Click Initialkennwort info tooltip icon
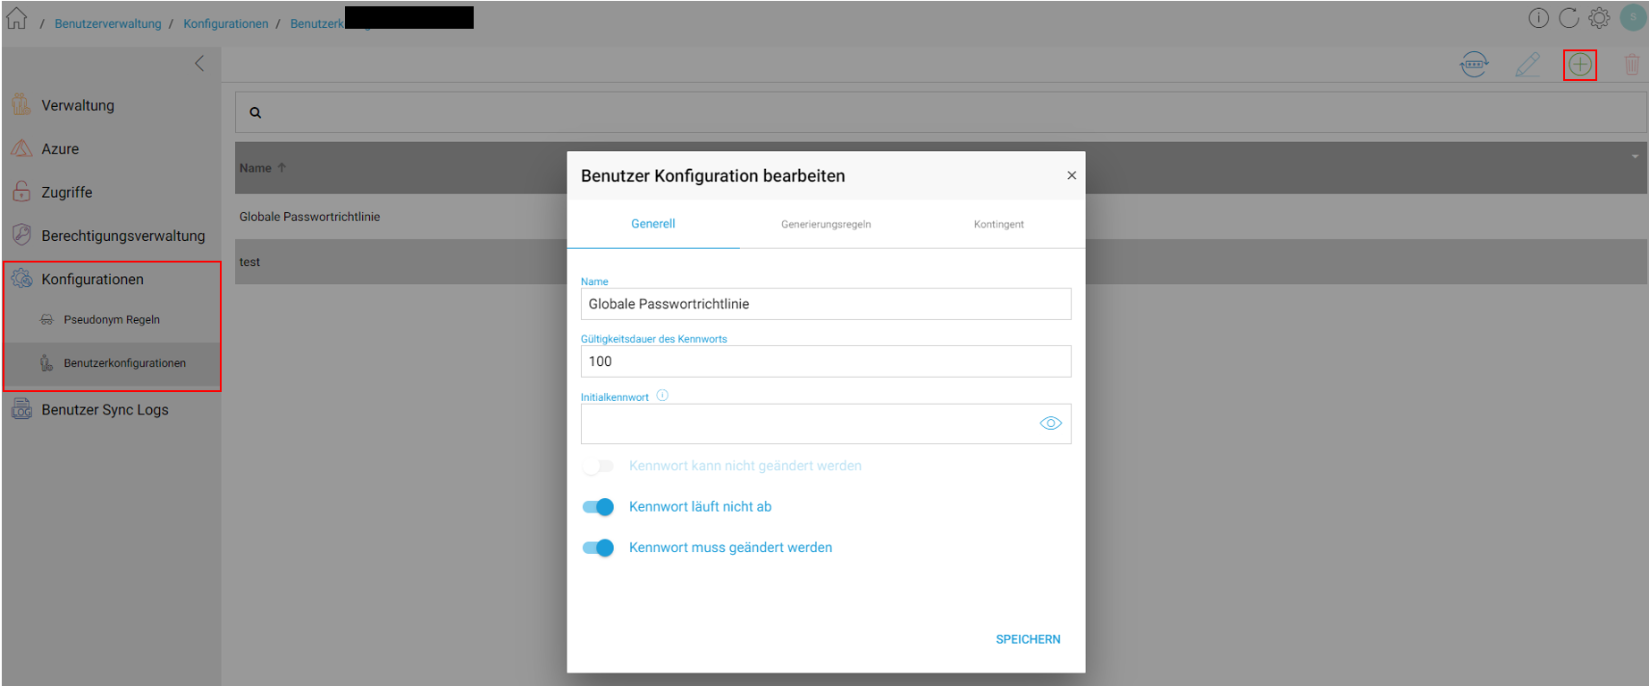 [x=662, y=396]
